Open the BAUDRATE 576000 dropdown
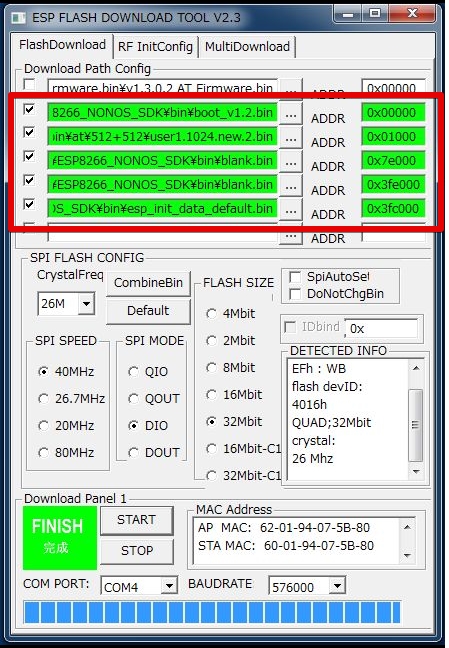The width and height of the screenshot is (449, 648). [337, 586]
